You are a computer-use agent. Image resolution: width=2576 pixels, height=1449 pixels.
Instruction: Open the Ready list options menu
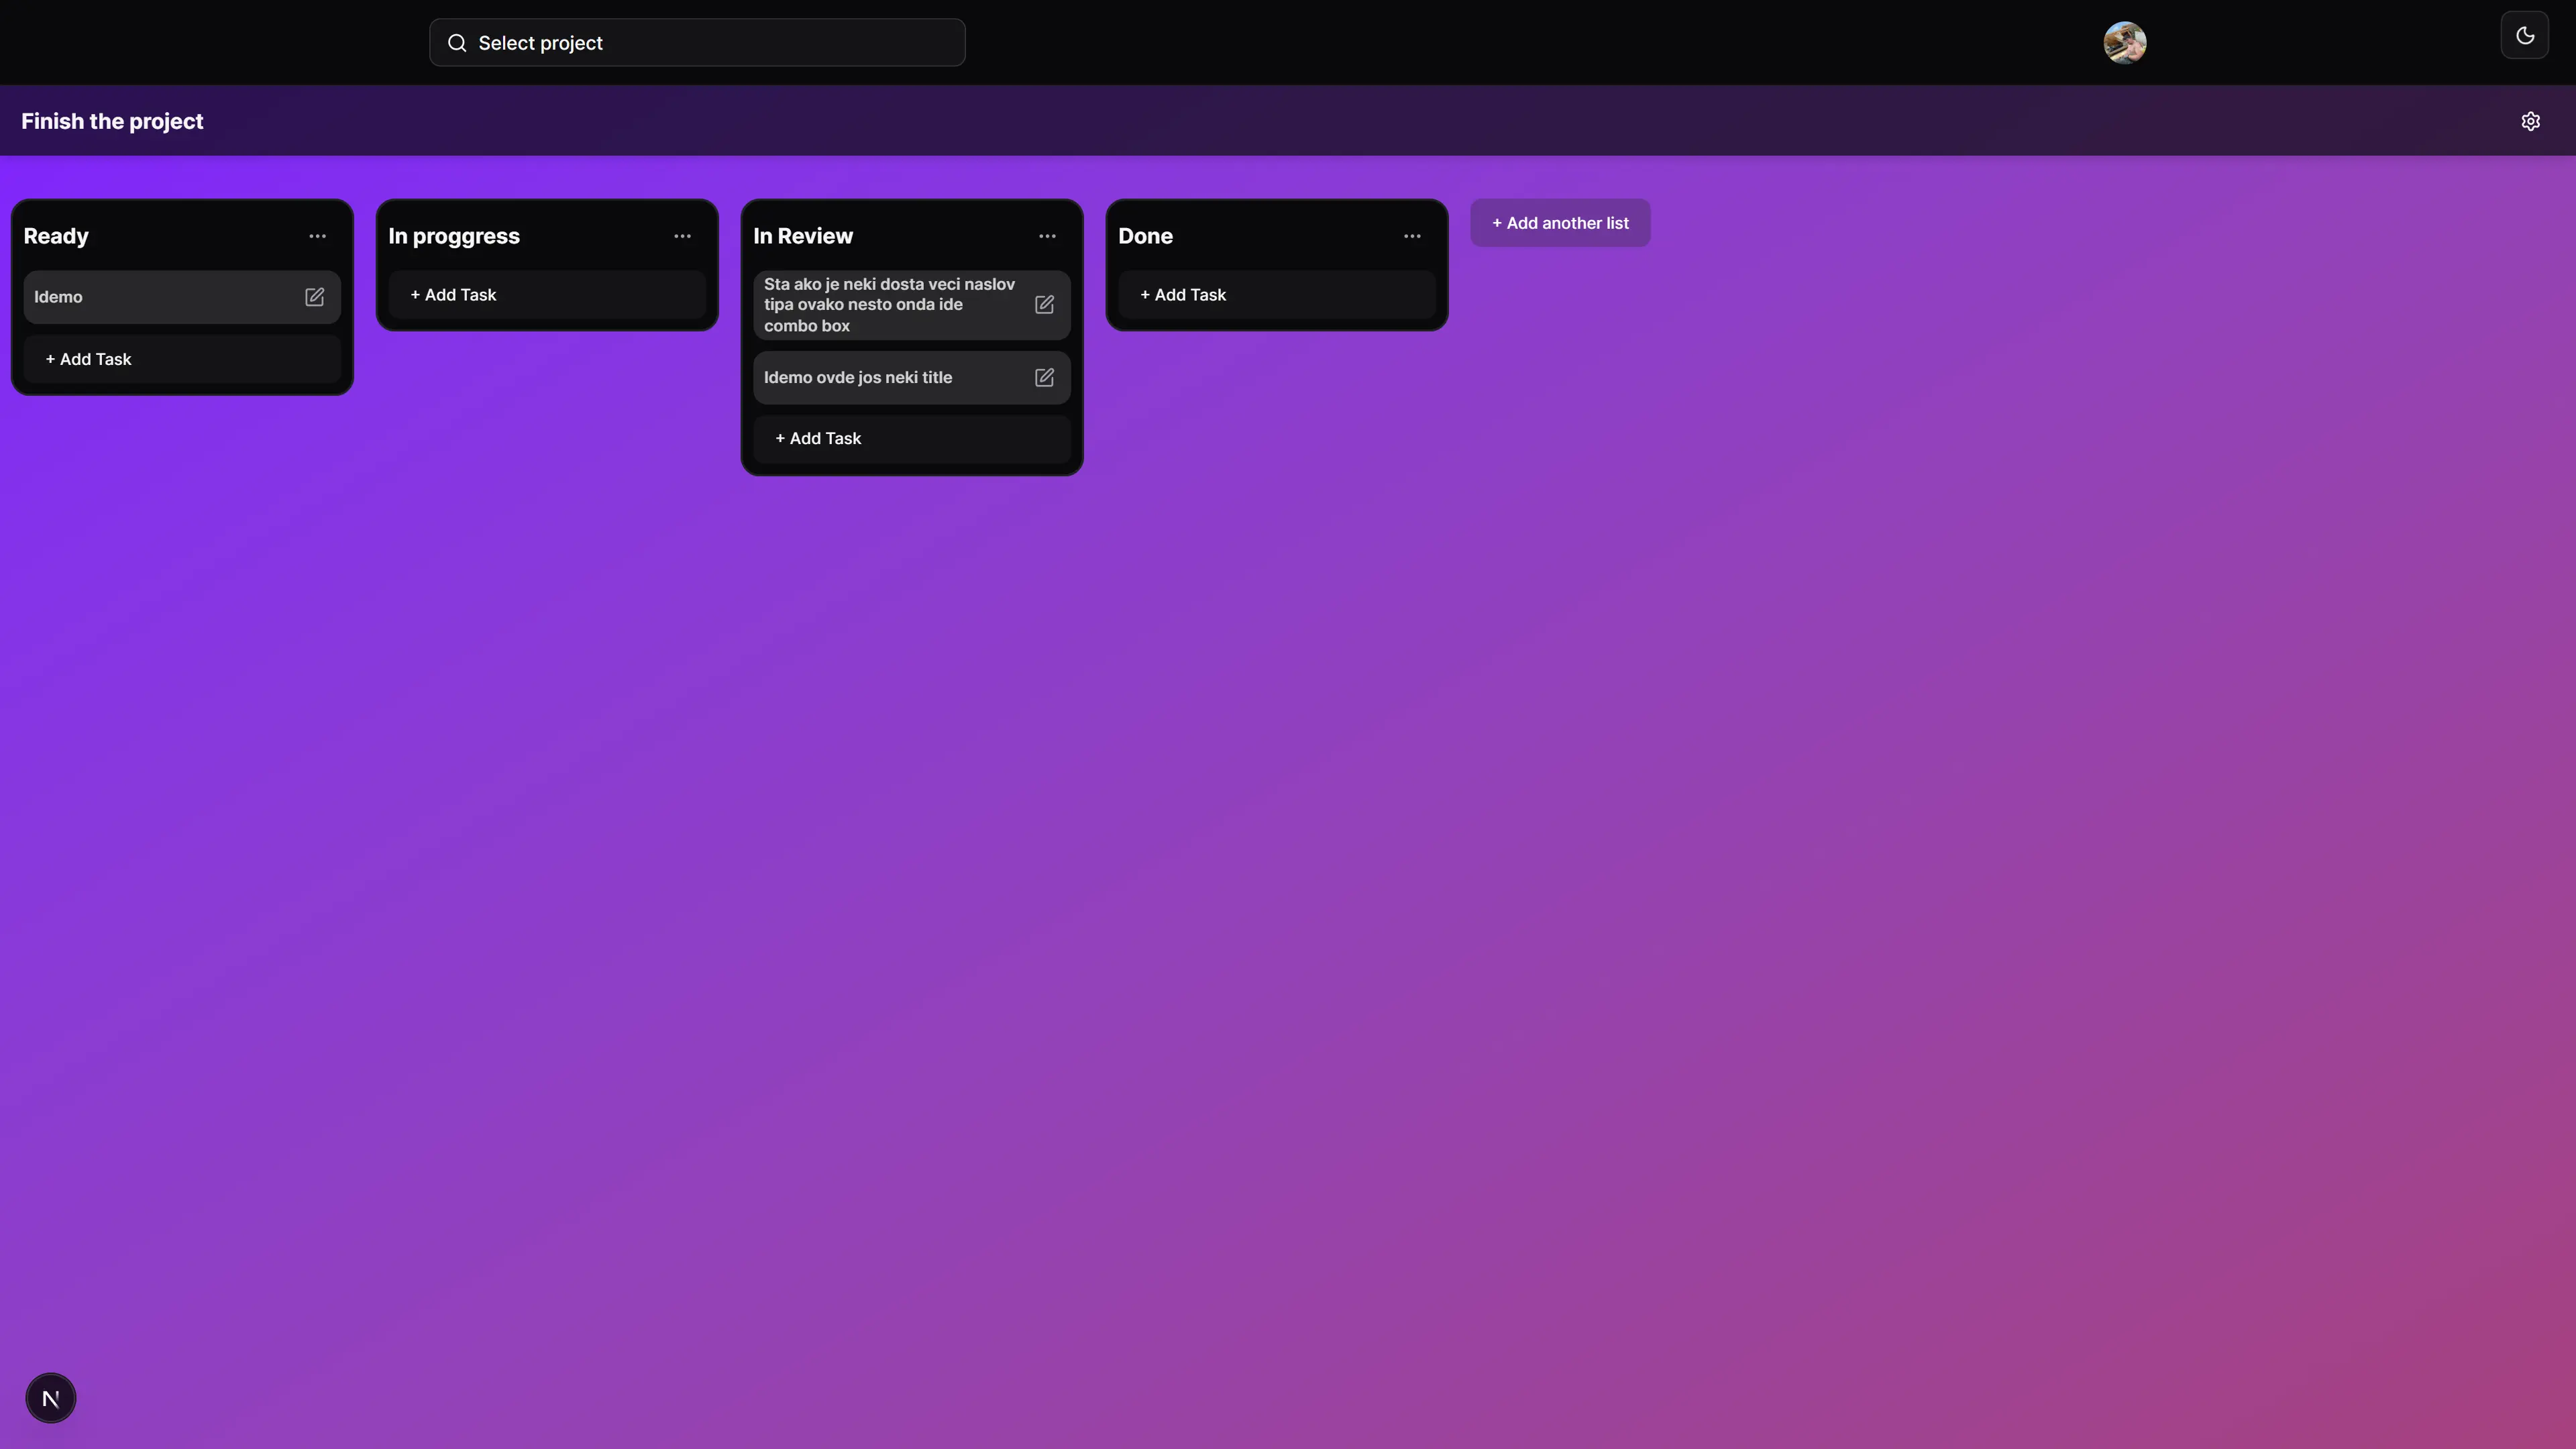tap(318, 236)
